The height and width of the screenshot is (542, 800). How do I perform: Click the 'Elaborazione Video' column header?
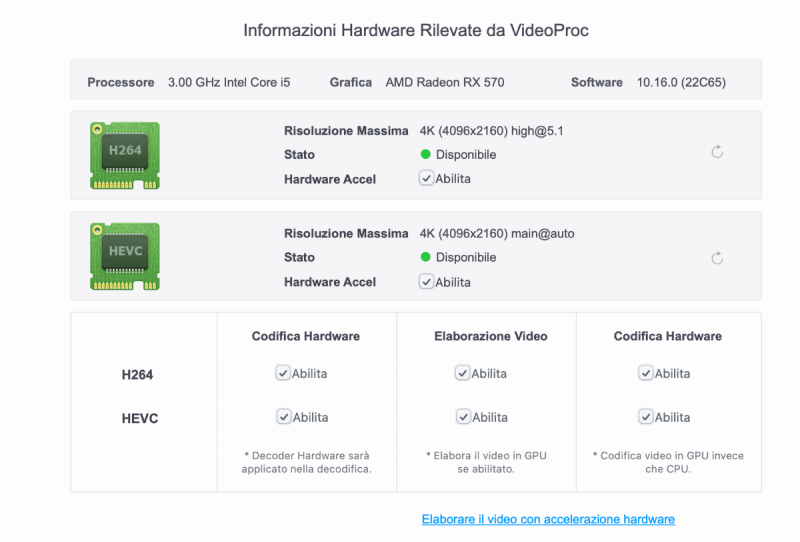click(491, 336)
